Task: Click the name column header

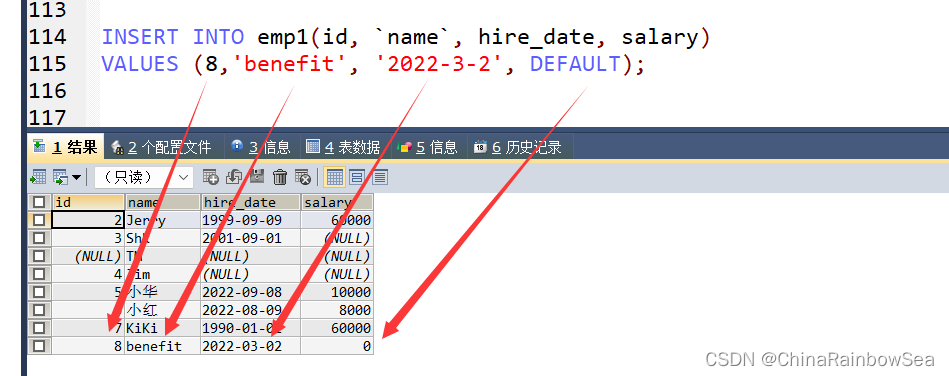Action: click(x=162, y=202)
